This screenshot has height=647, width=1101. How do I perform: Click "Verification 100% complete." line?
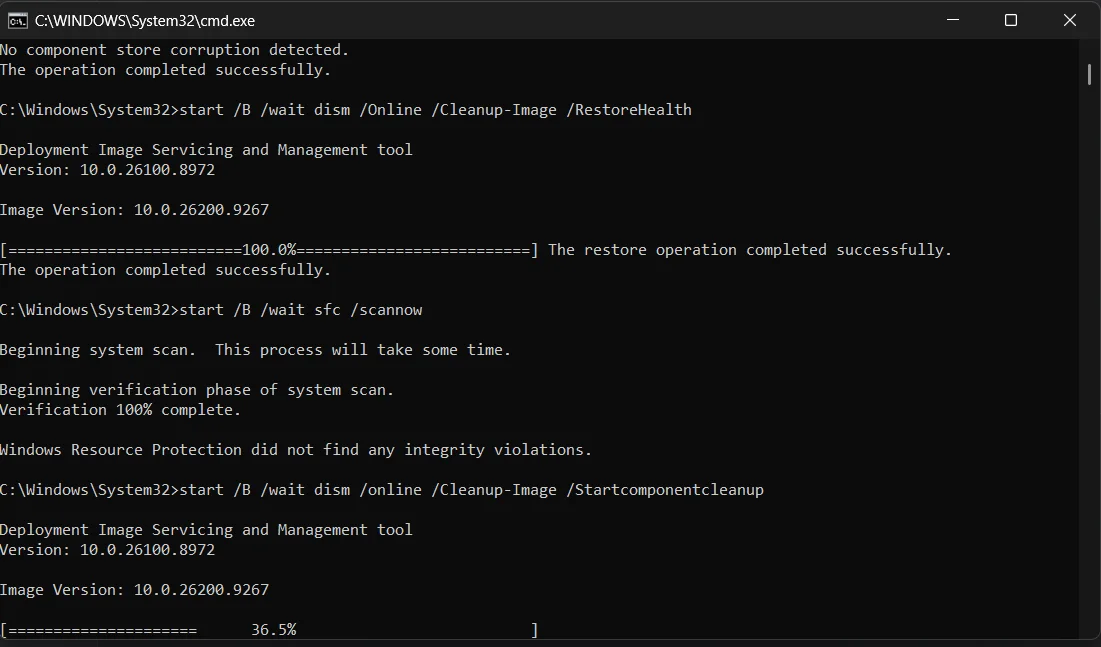coord(120,410)
